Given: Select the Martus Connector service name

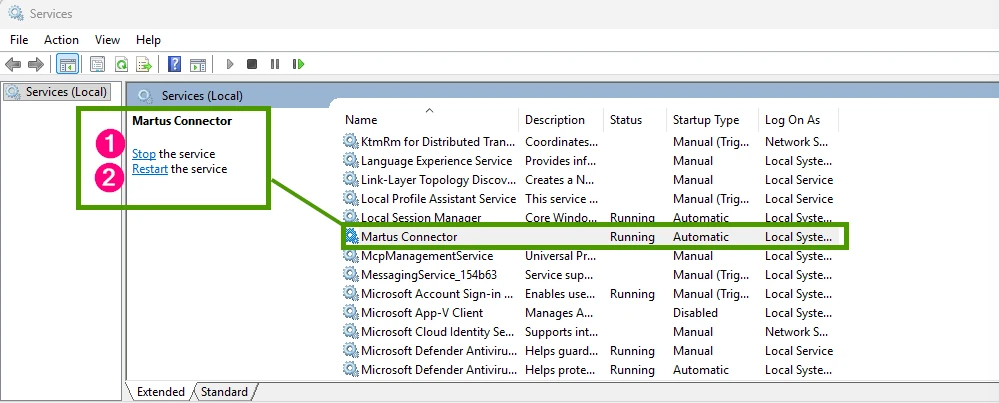Looking at the screenshot, I should (x=409, y=237).
